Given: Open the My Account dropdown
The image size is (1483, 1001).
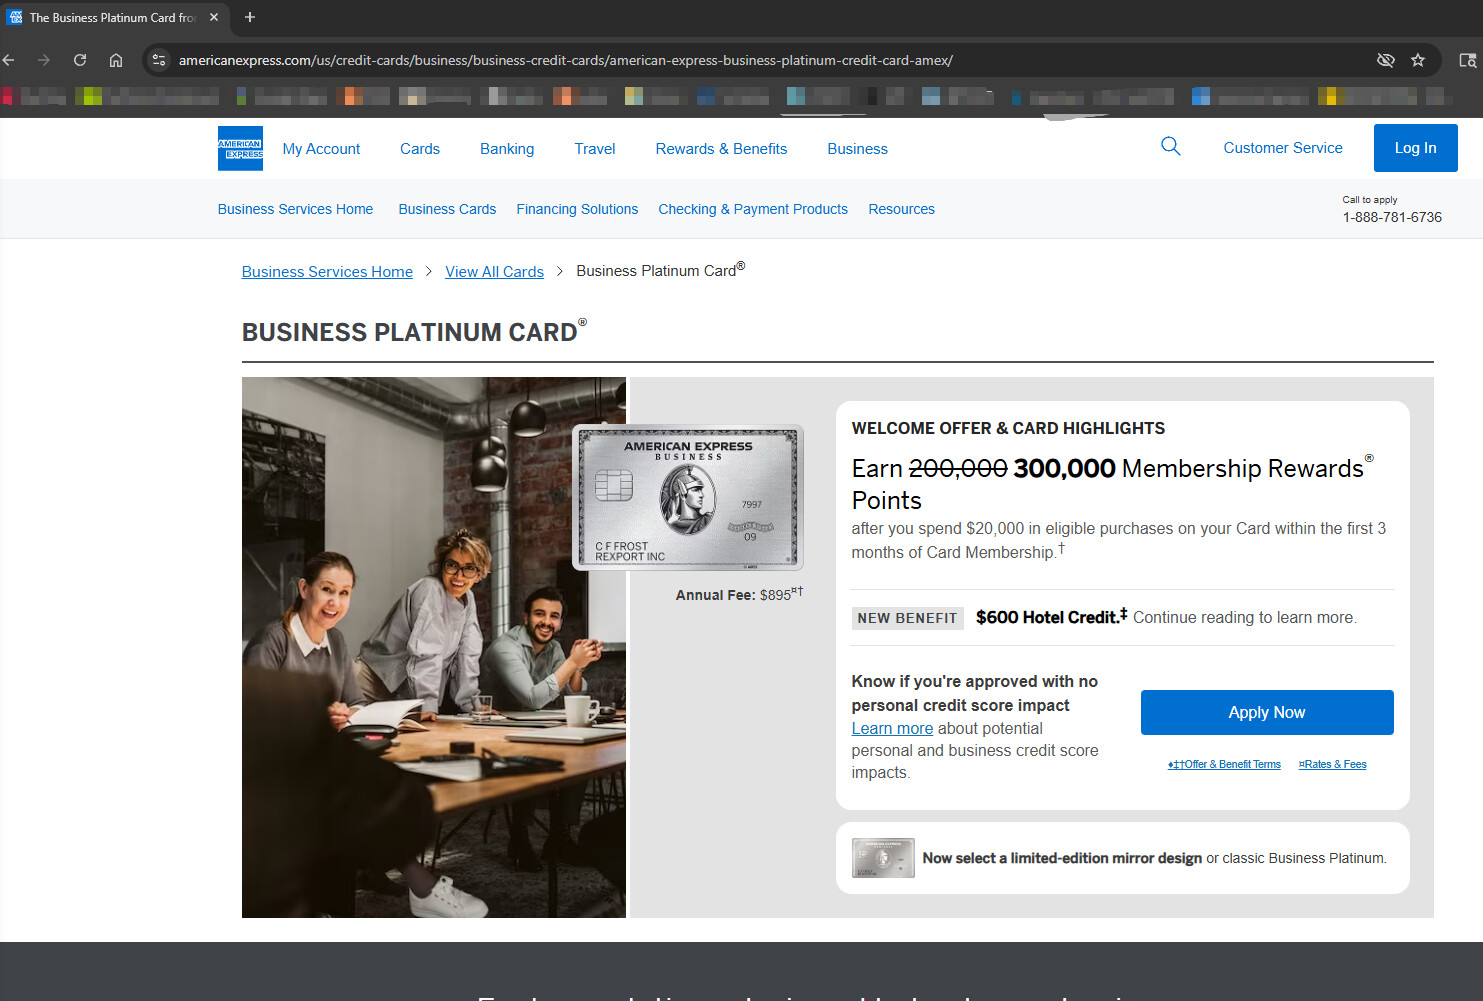Looking at the screenshot, I should (x=321, y=149).
